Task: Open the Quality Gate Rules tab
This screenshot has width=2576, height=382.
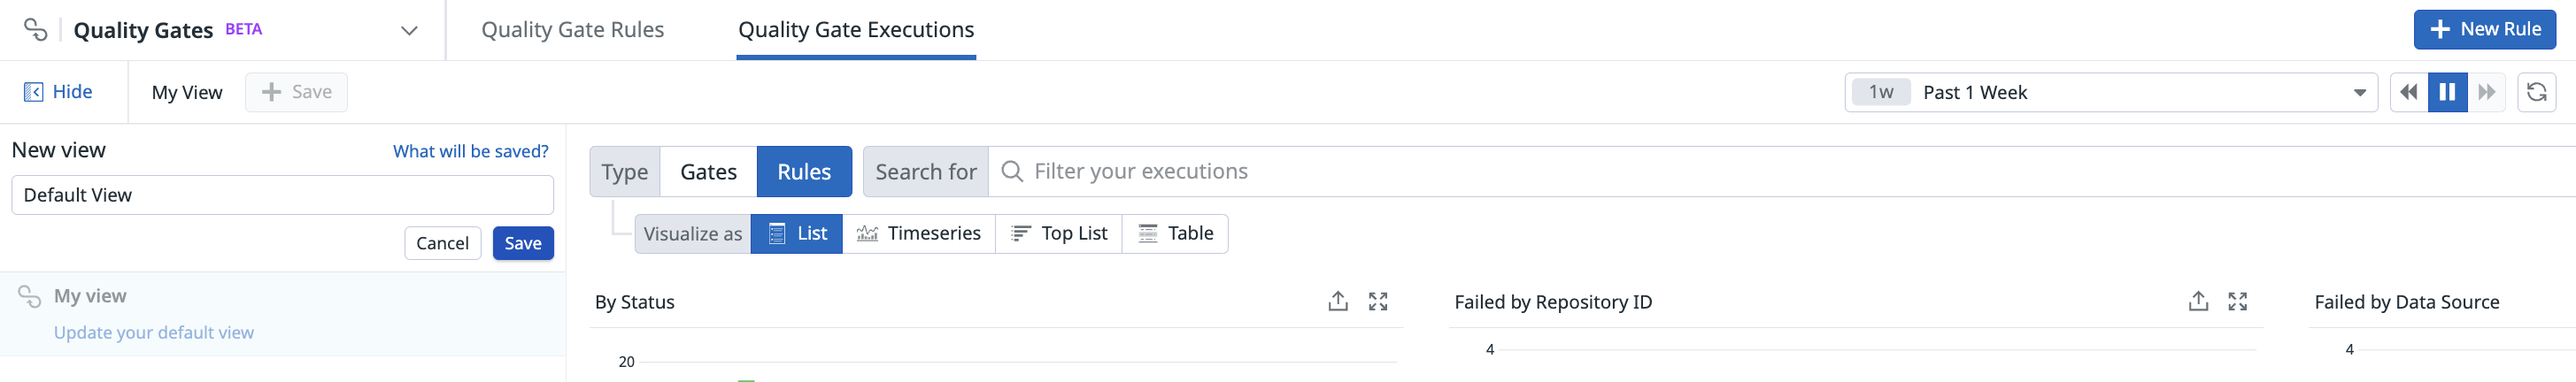Action: pyautogui.click(x=572, y=30)
